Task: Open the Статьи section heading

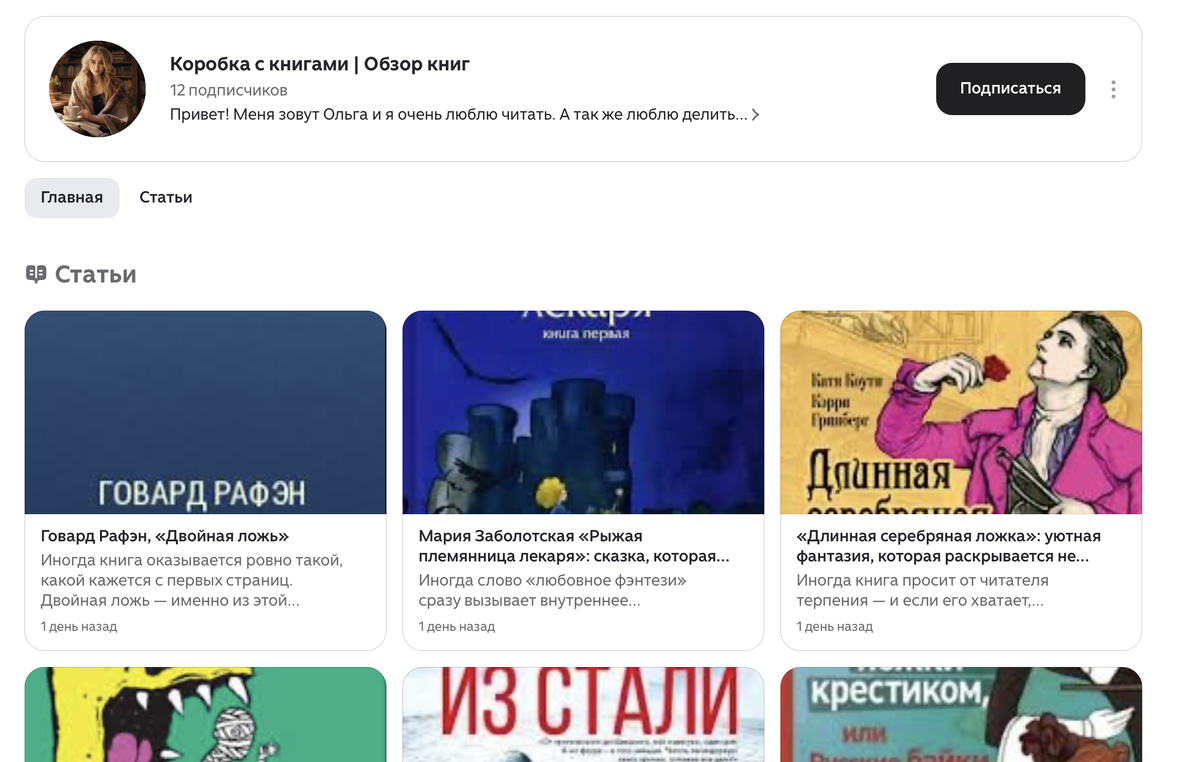Action: click(x=96, y=274)
